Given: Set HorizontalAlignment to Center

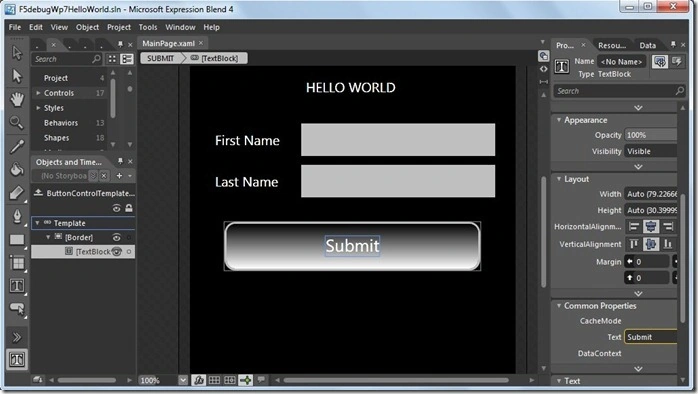Looking at the screenshot, I should [x=651, y=226].
